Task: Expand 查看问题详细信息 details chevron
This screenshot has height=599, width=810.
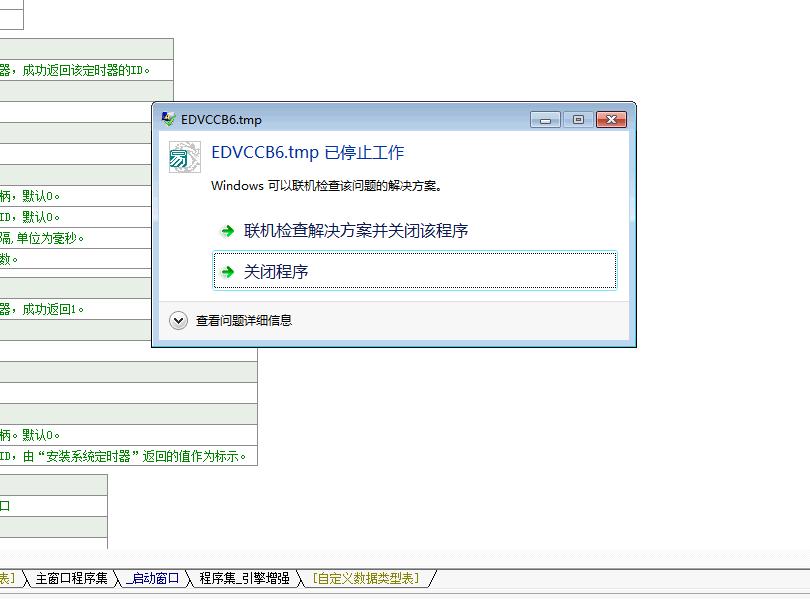Action: pyautogui.click(x=178, y=321)
